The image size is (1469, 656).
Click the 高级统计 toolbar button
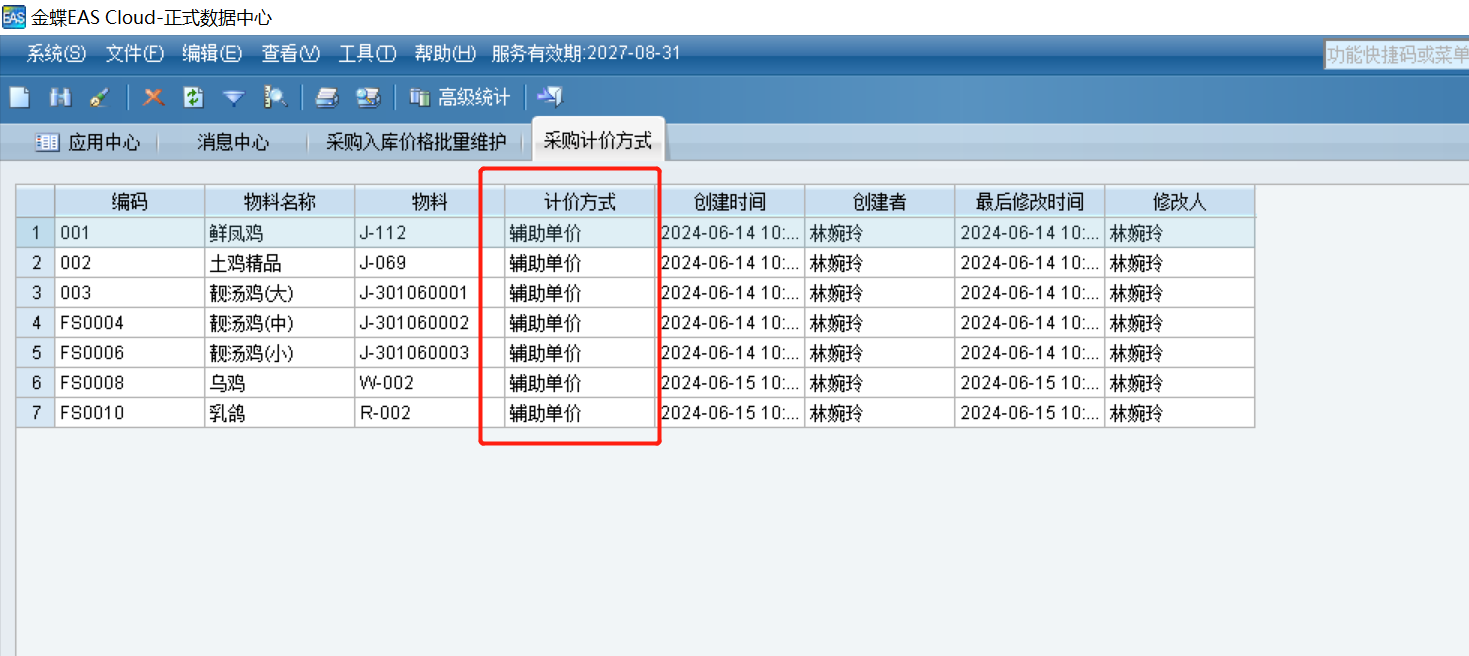461,97
